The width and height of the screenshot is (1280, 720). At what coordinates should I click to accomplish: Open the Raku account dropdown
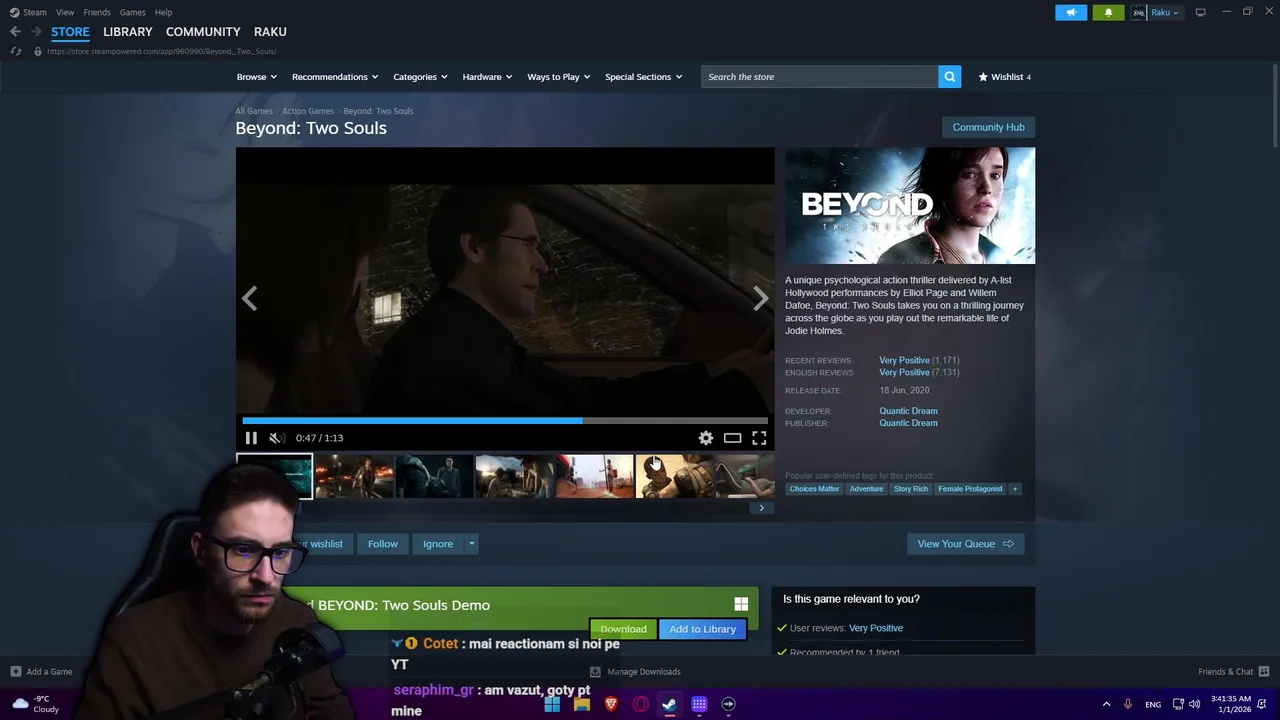point(1165,13)
